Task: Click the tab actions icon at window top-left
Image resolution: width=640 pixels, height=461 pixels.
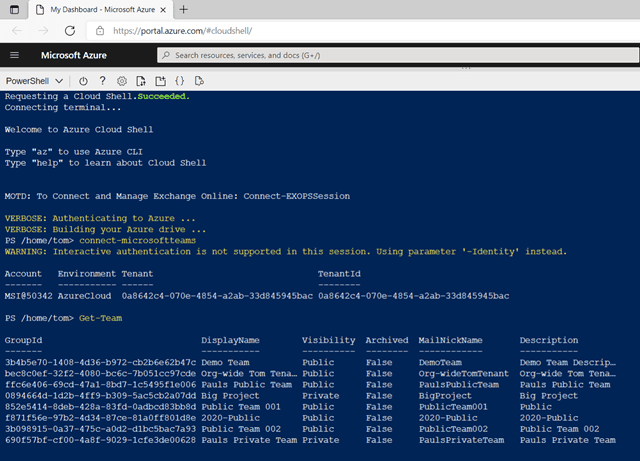Action: click(14, 9)
